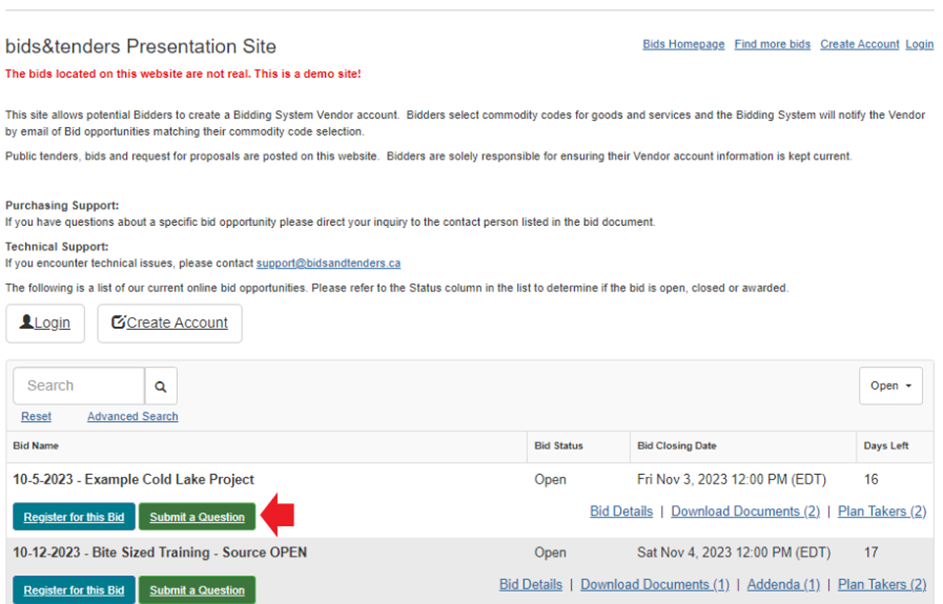Click the 16 days left value
The width and height of the screenshot is (943, 604).
[x=871, y=479]
